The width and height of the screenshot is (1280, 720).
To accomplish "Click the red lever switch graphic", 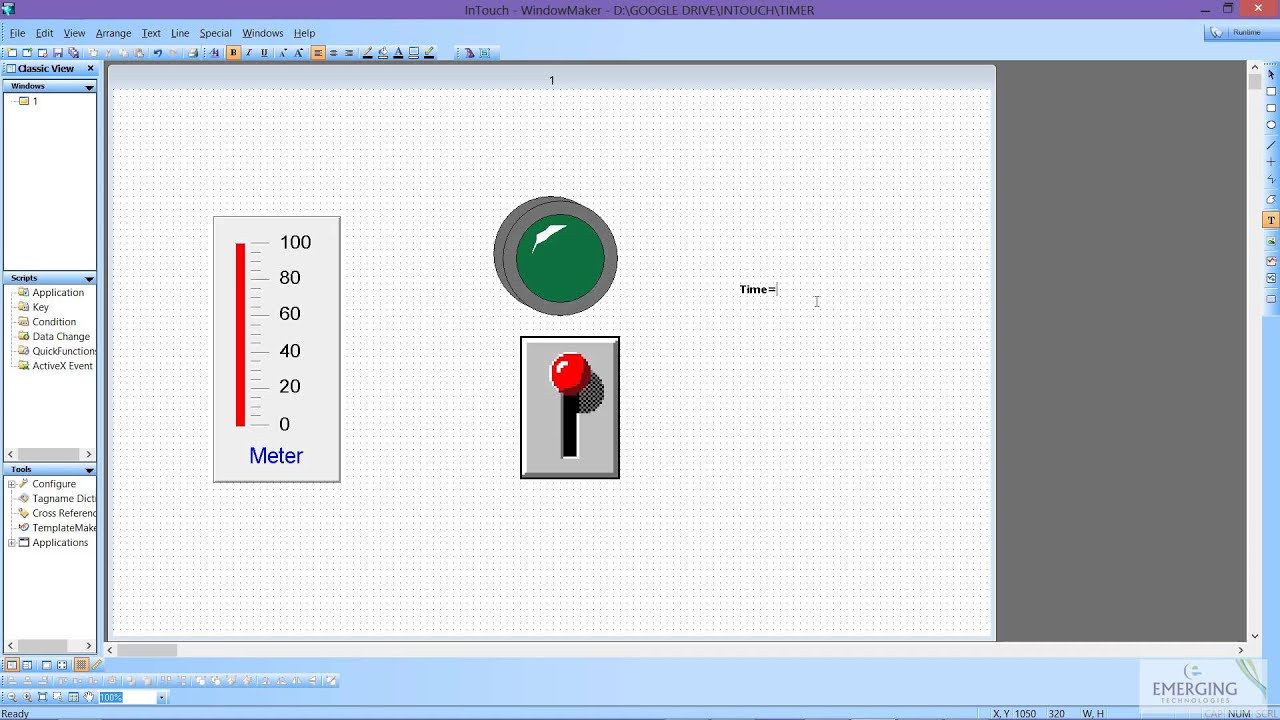I will click(570, 407).
